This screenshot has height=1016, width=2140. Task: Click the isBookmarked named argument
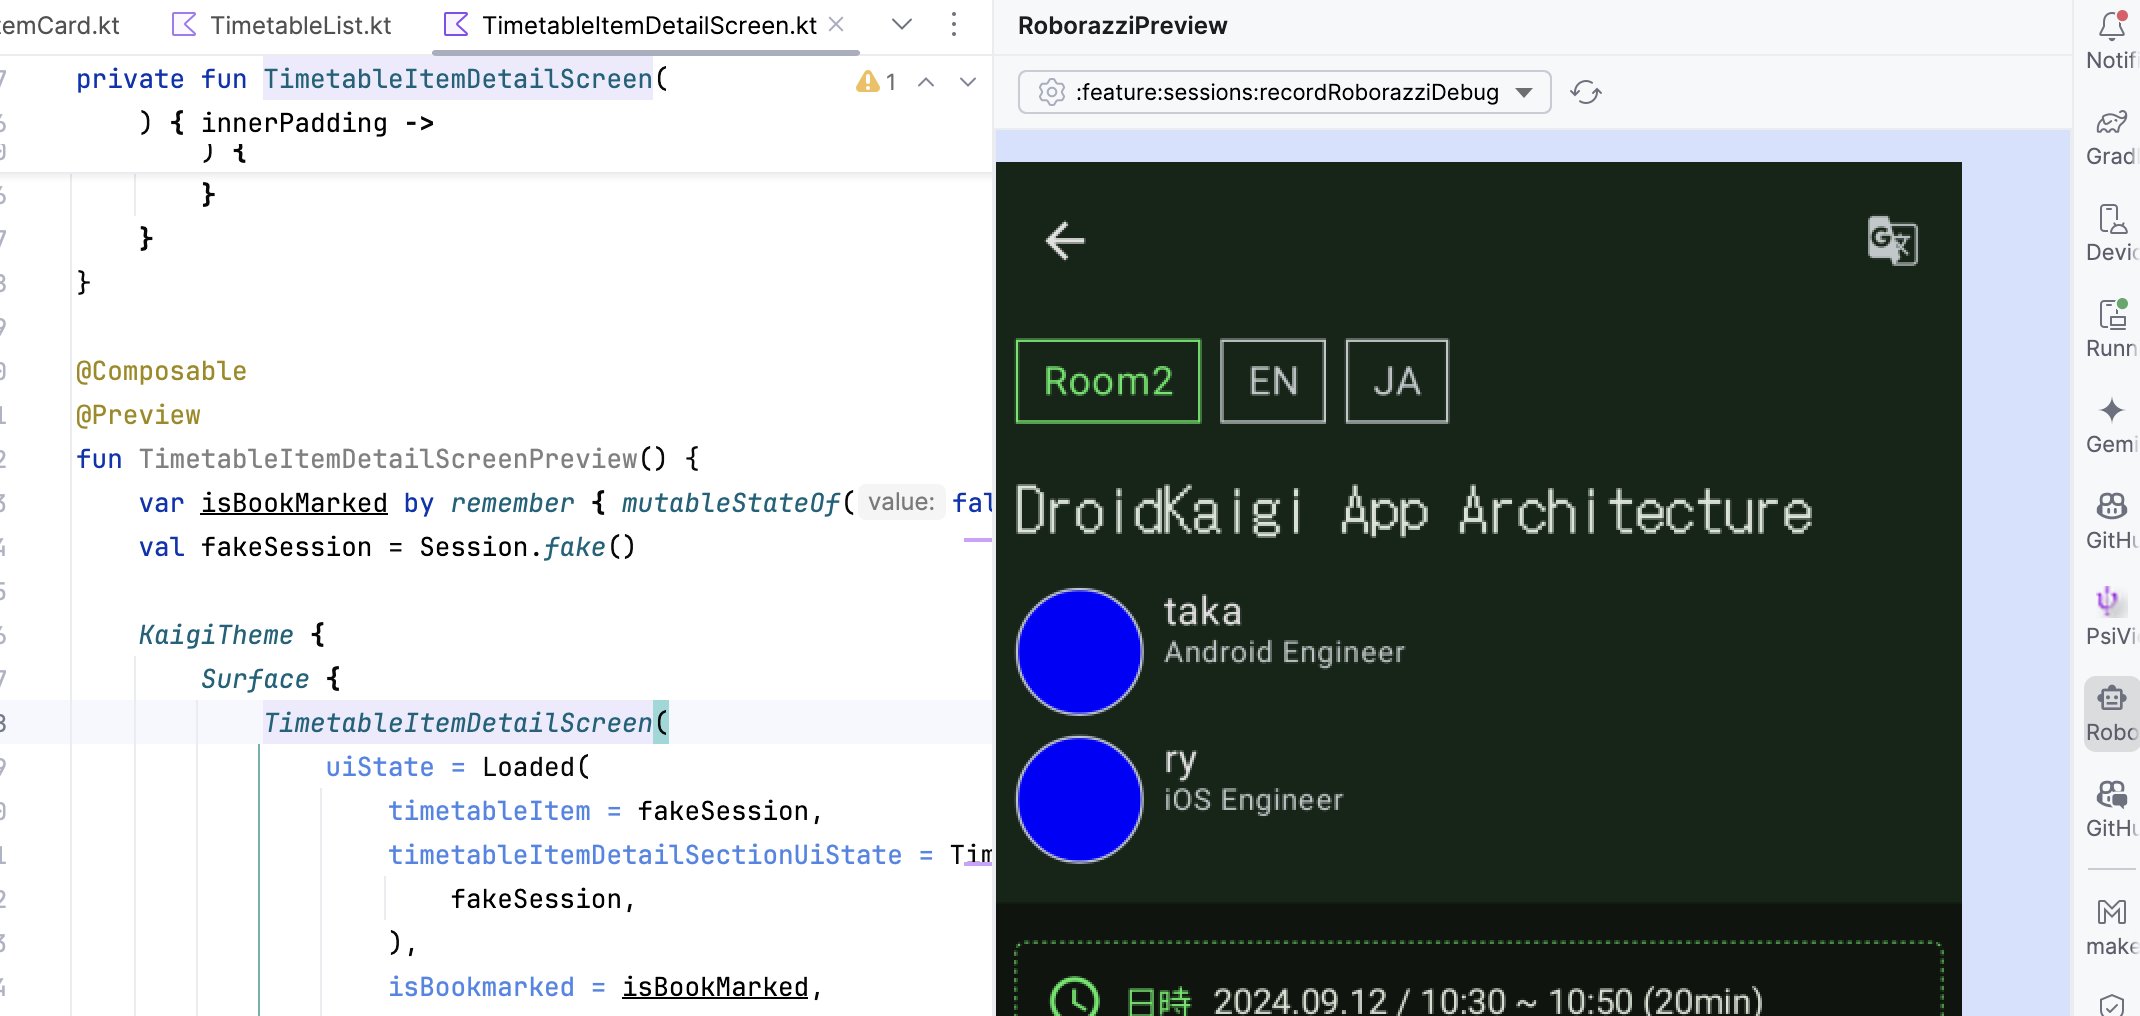[x=481, y=987]
